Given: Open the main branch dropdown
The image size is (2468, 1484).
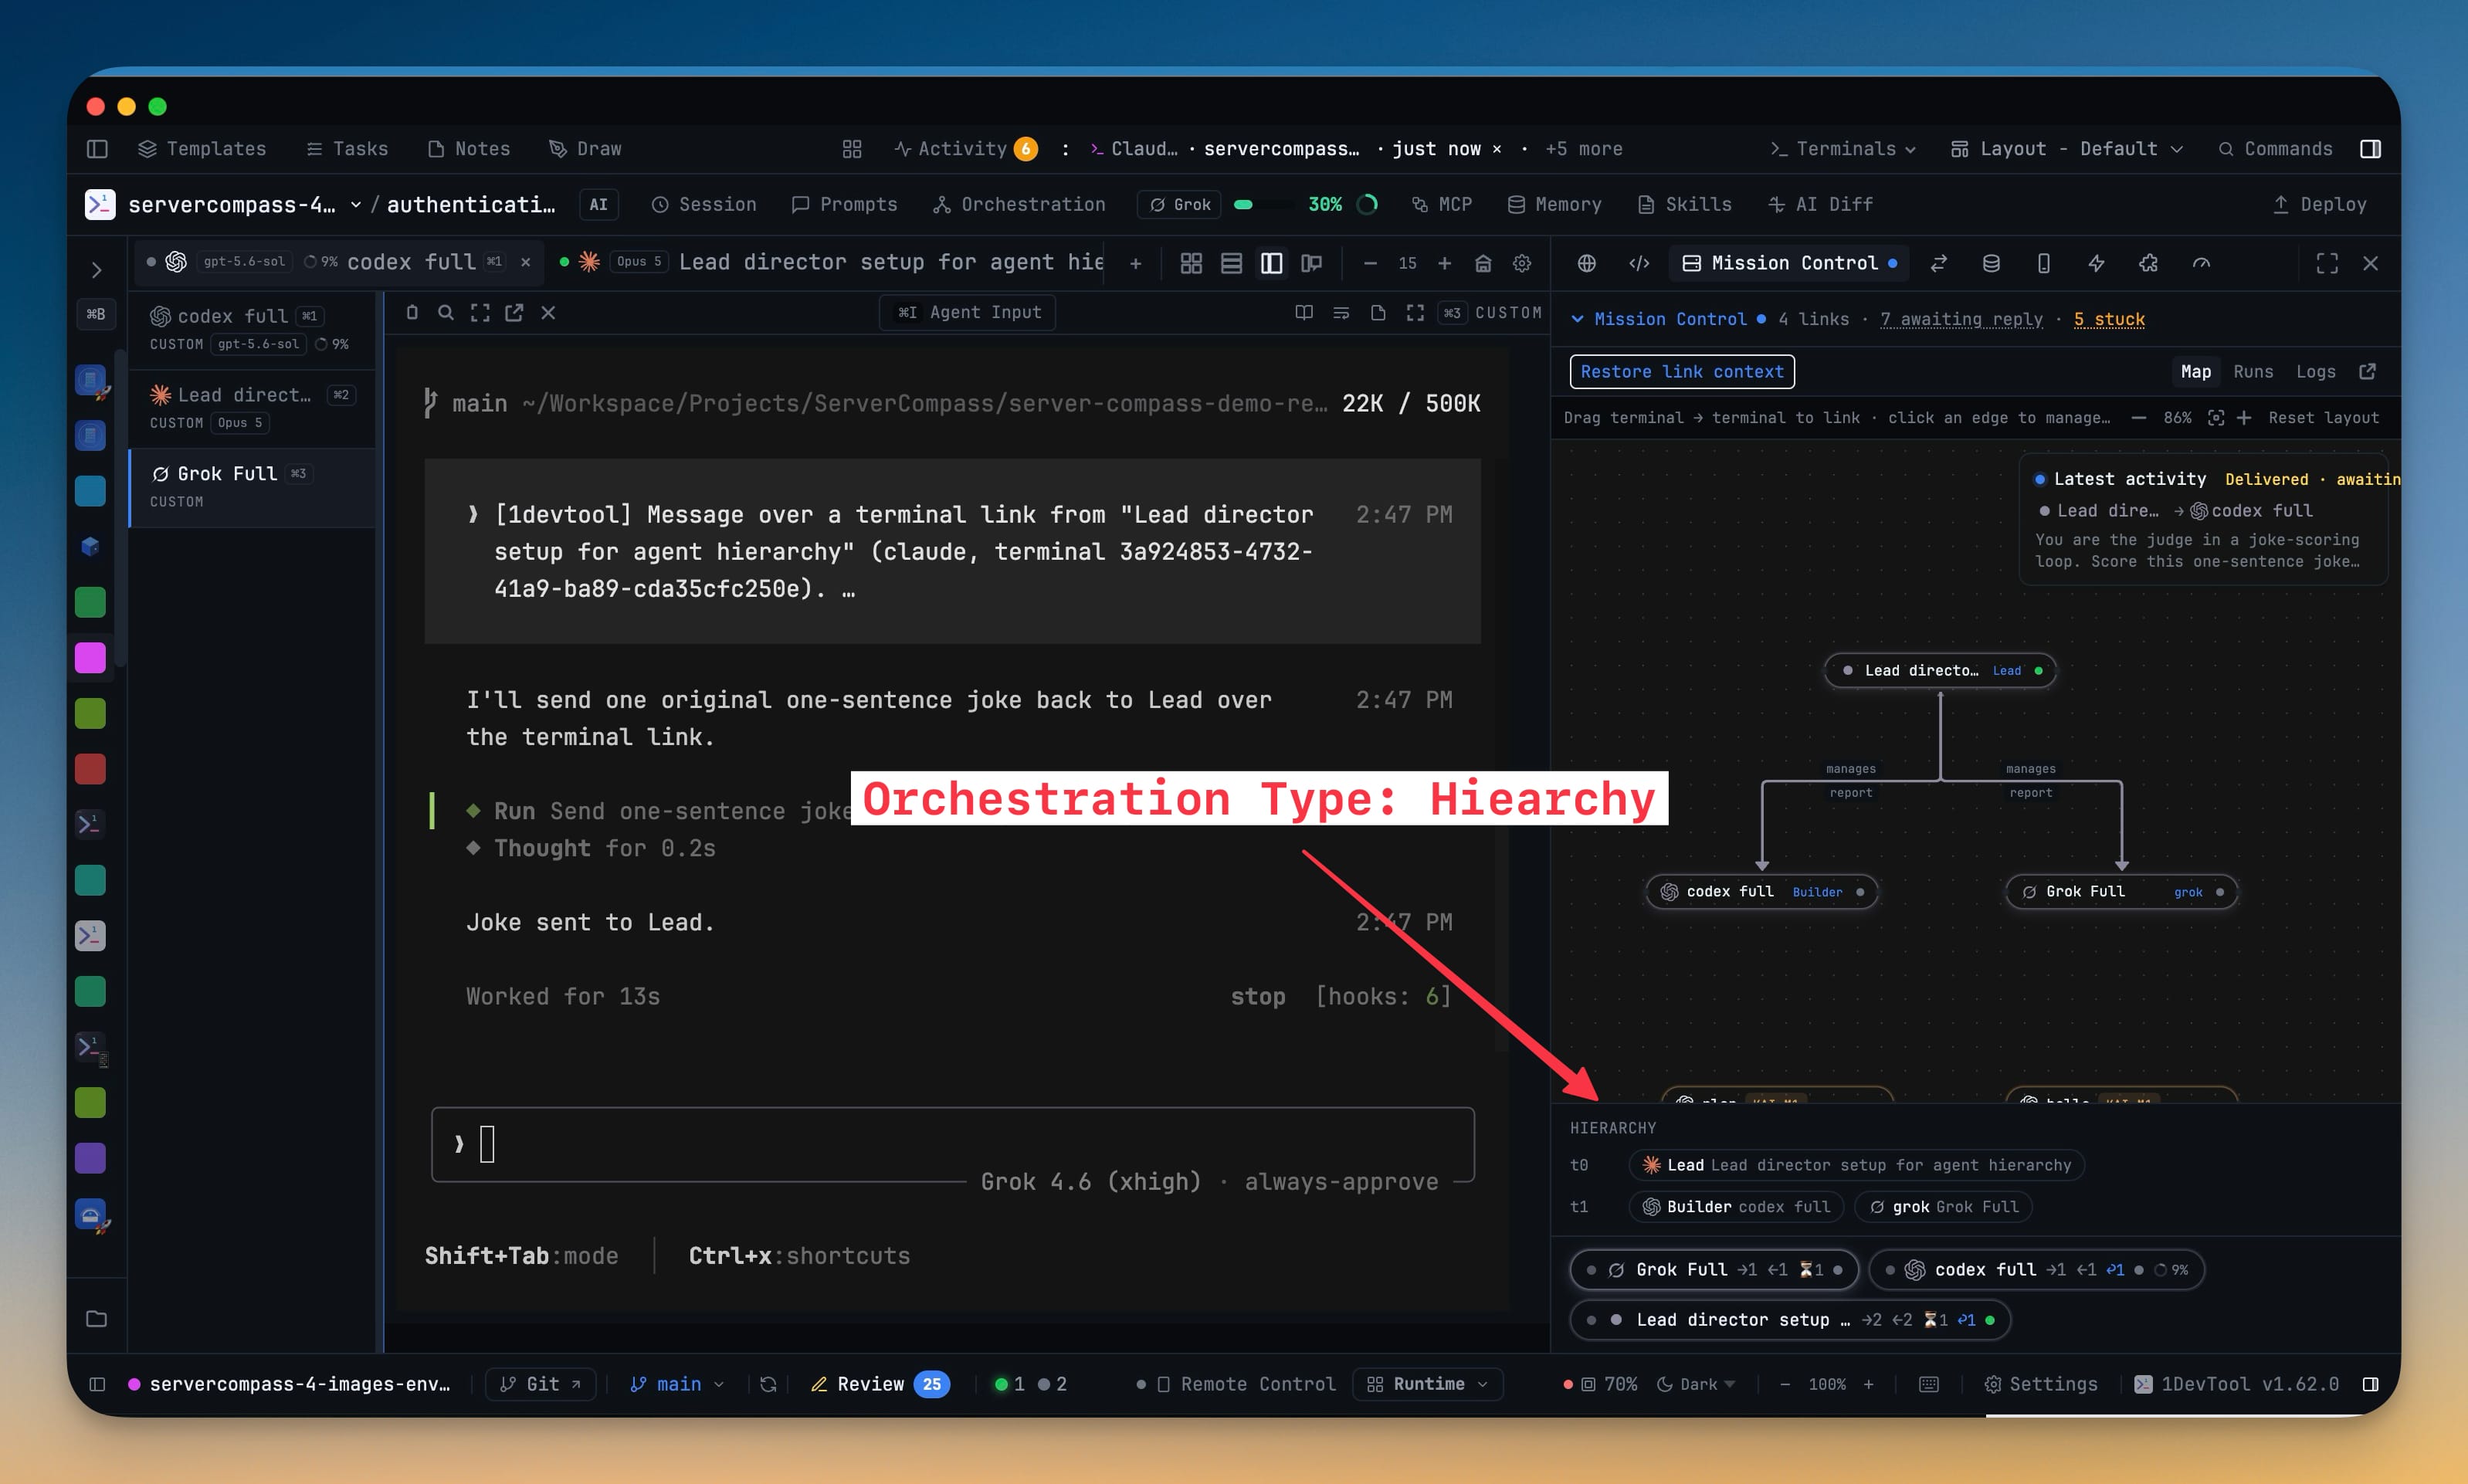Looking at the screenshot, I should [x=677, y=1384].
